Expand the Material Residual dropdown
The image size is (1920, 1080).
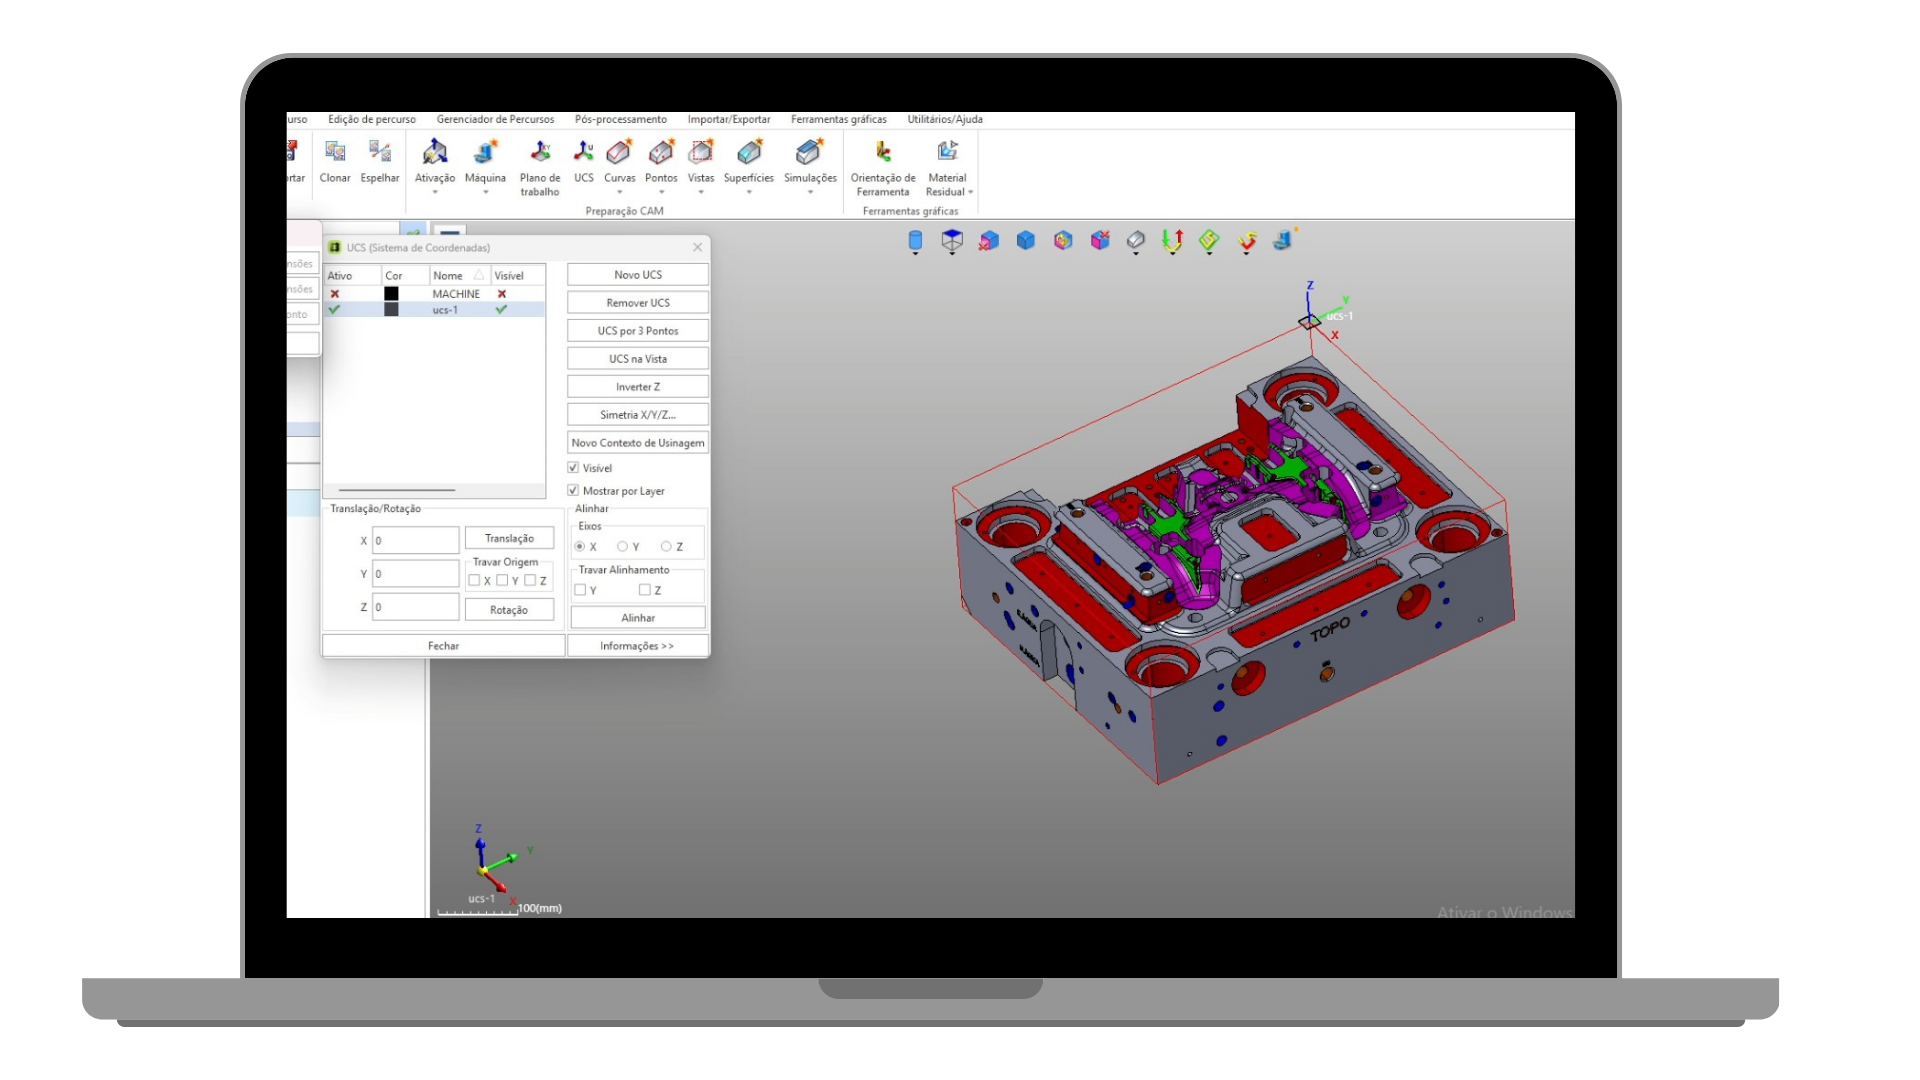point(970,192)
